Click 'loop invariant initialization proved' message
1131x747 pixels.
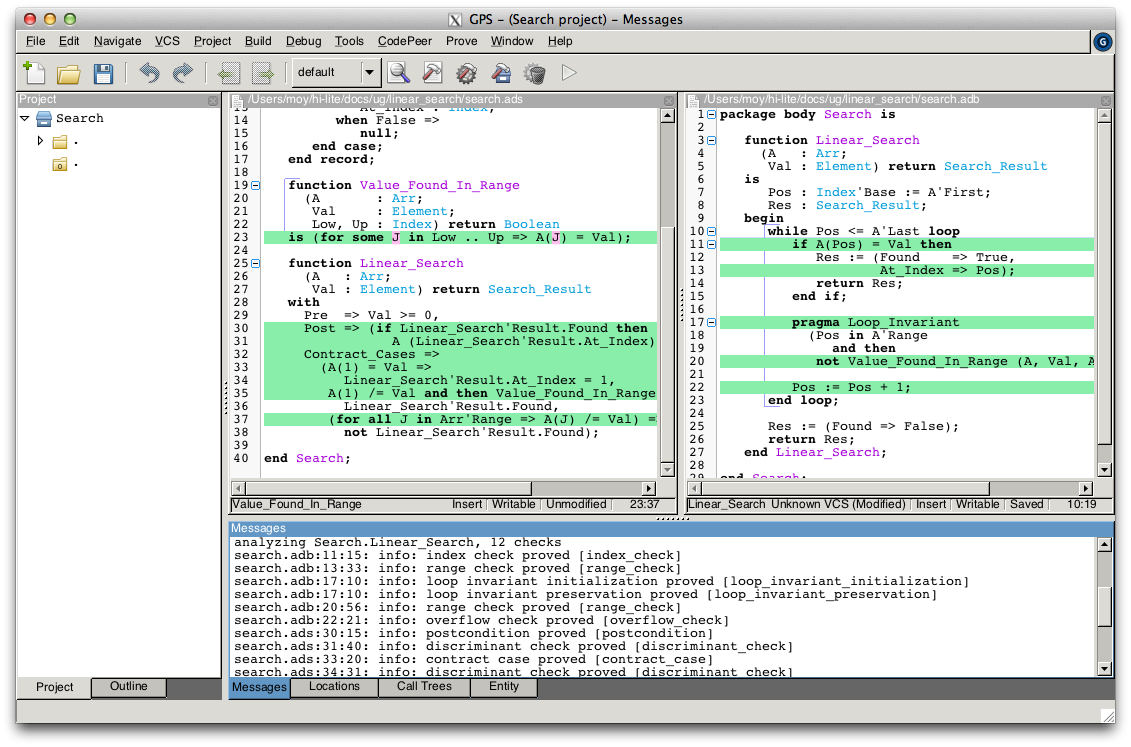coord(601,581)
